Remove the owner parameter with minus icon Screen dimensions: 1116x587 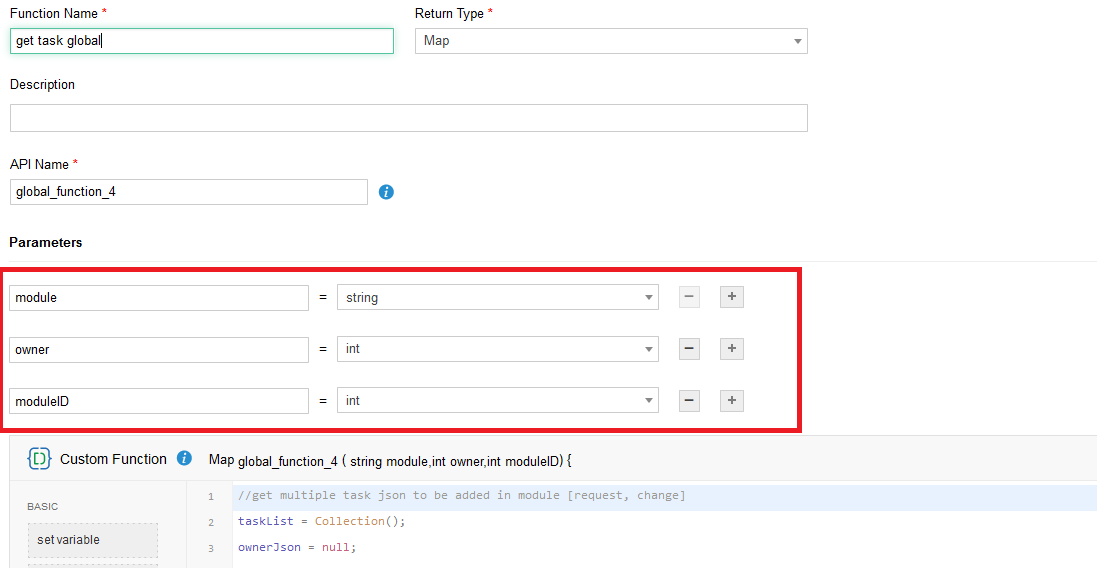click(x=689, y=349)
